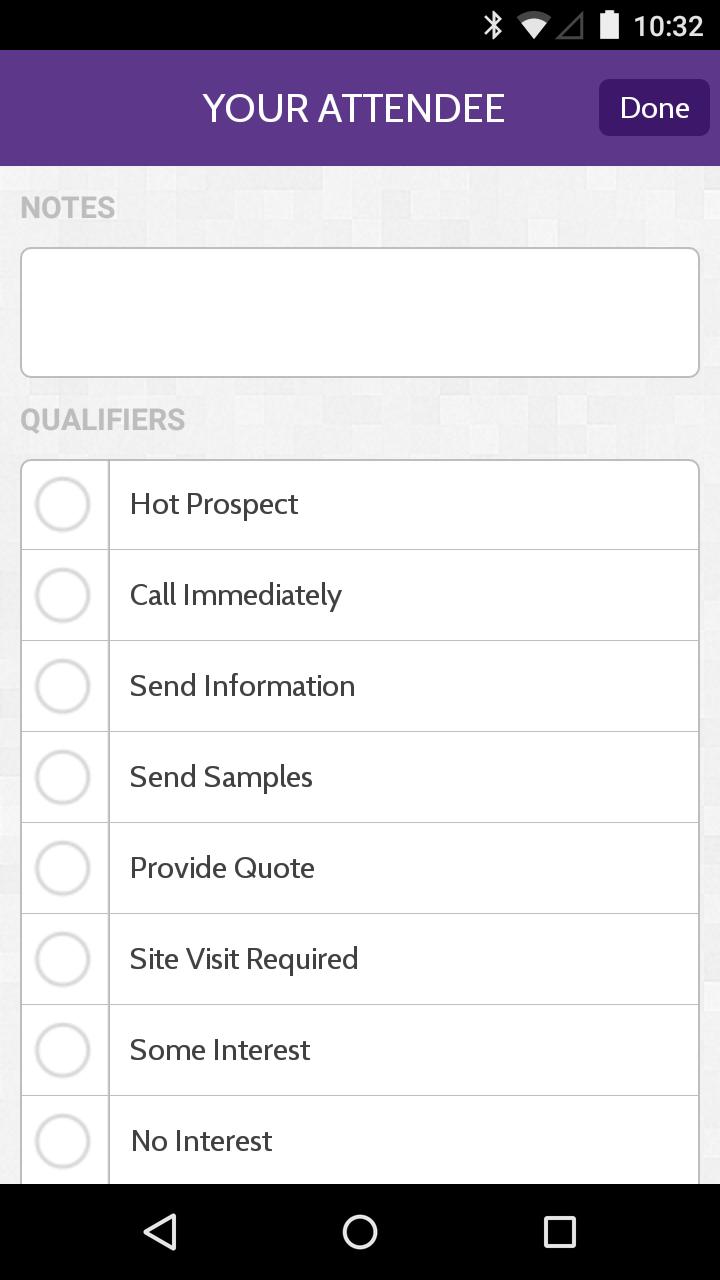The height and width of the screenshot is (1280, 720).
Task: Tap the battery icon in status bar
Action: [609, 25]
